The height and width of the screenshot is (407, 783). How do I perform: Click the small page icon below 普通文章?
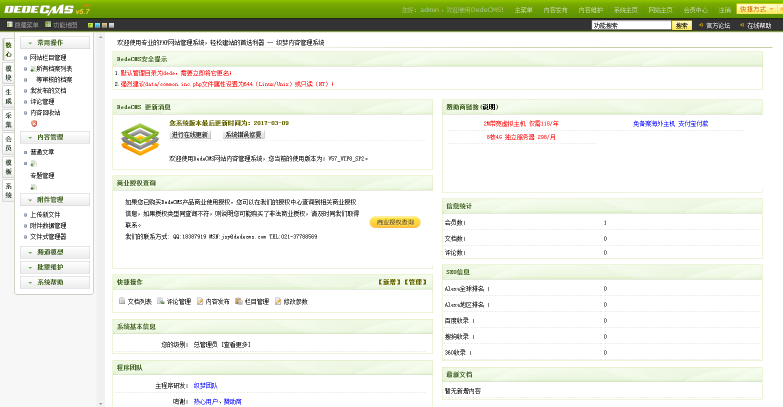point(33,163)
